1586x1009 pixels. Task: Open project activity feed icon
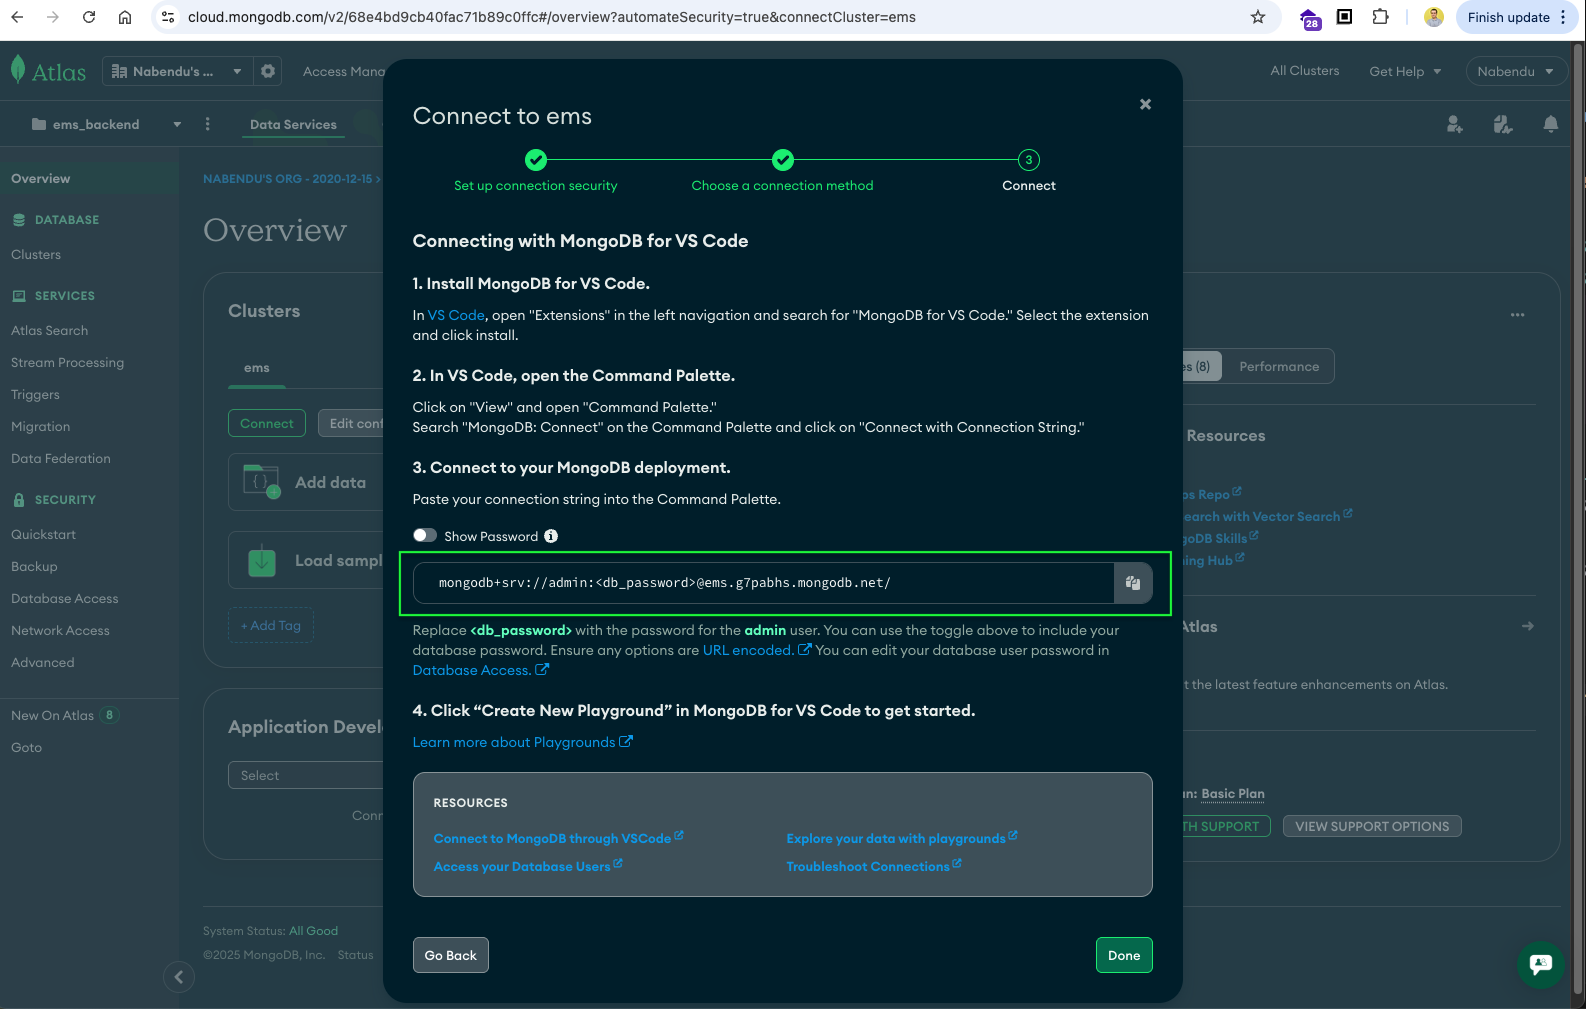(x=1503, y=124)
